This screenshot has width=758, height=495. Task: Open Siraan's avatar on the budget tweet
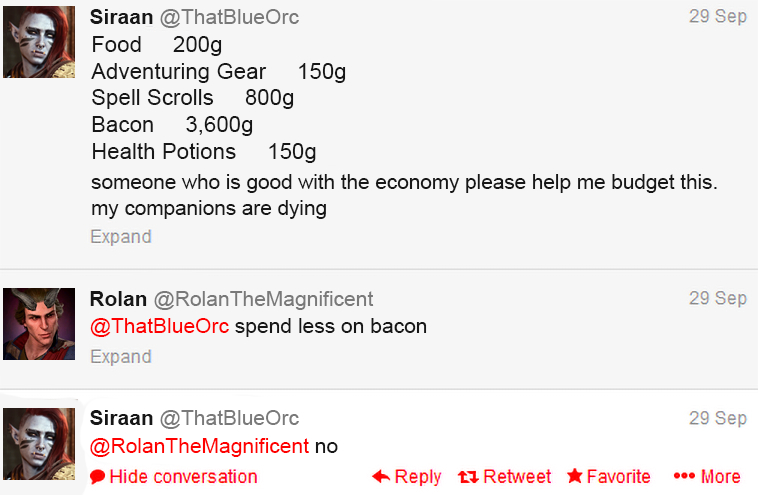pos(39,41)
